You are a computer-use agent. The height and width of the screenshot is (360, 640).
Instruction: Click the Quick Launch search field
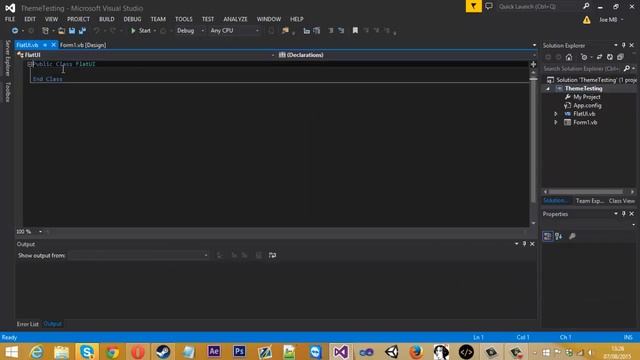tap(540, 7)
